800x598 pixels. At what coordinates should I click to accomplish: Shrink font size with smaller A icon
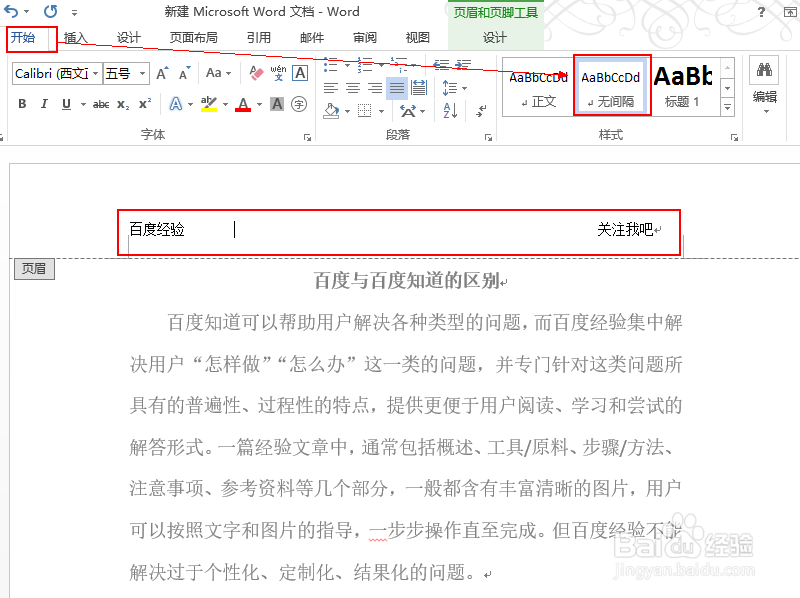184,73
